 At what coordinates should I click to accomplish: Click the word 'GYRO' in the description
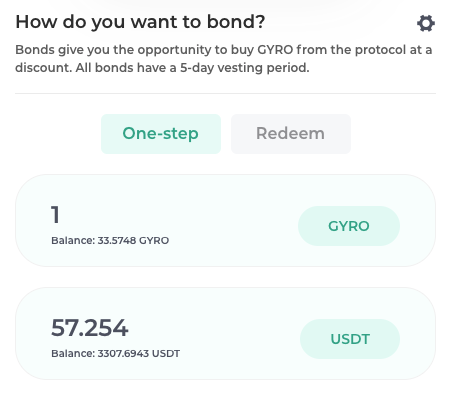point(275,50)
